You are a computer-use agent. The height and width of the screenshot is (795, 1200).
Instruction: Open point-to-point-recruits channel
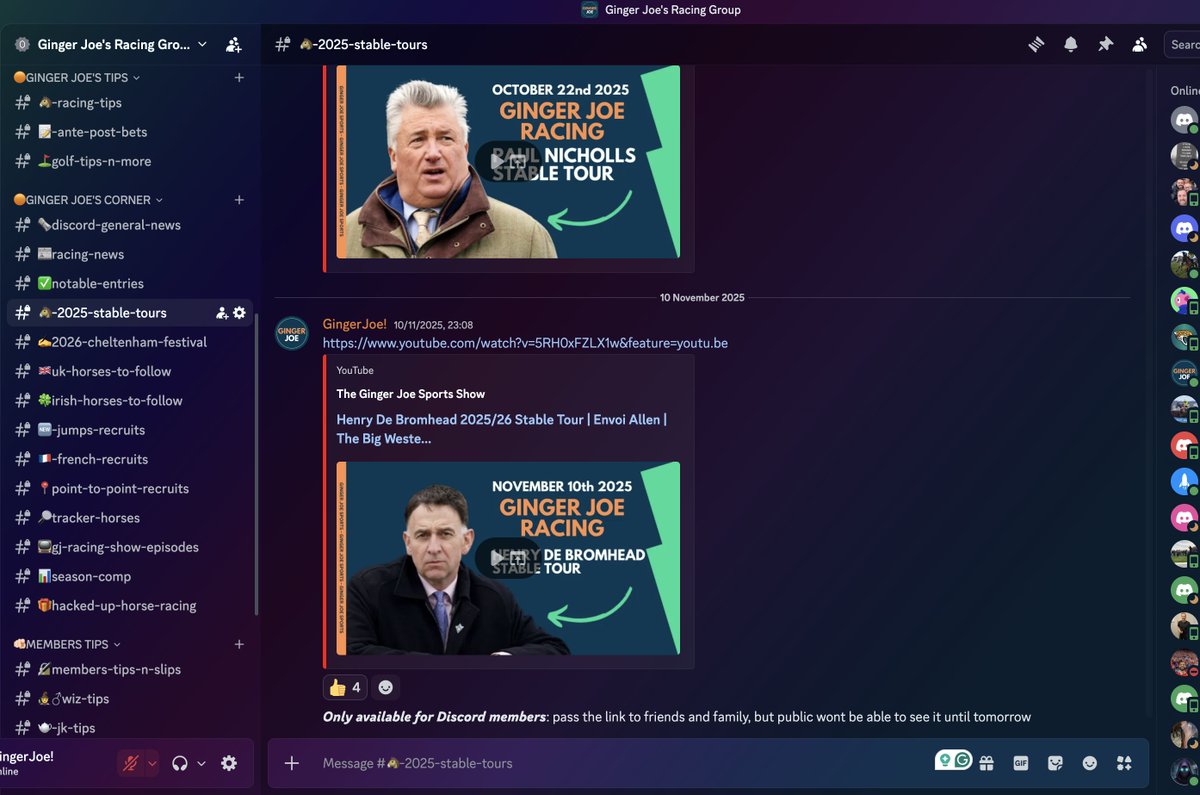point(130,488)
